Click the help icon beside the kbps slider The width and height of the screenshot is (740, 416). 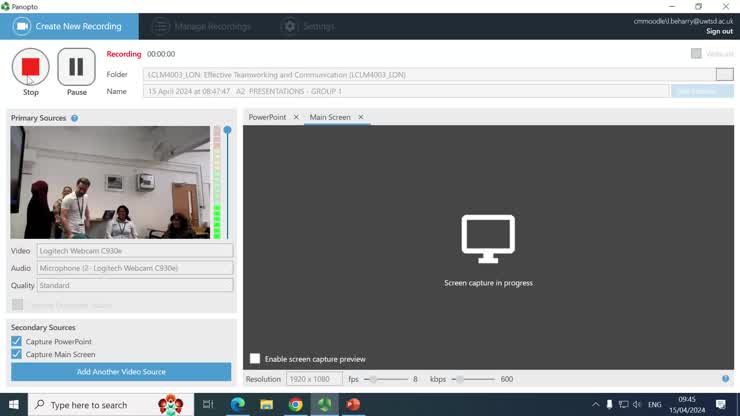tap(726, 379)
